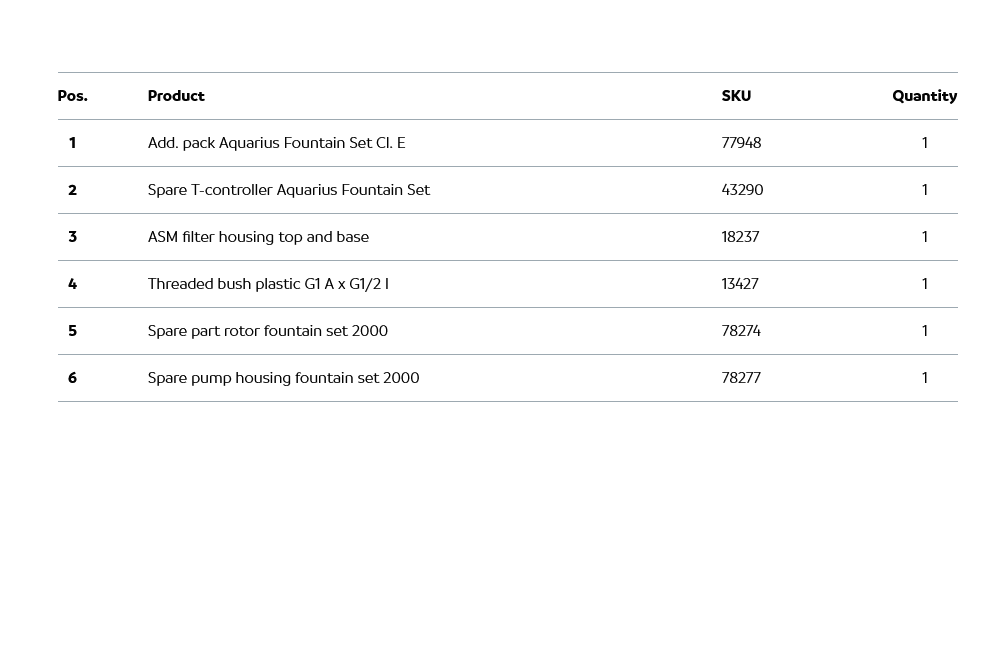Click SKU number 77948
The image size is (1005, 667).
pyautogui.click(x=741, y=143)
